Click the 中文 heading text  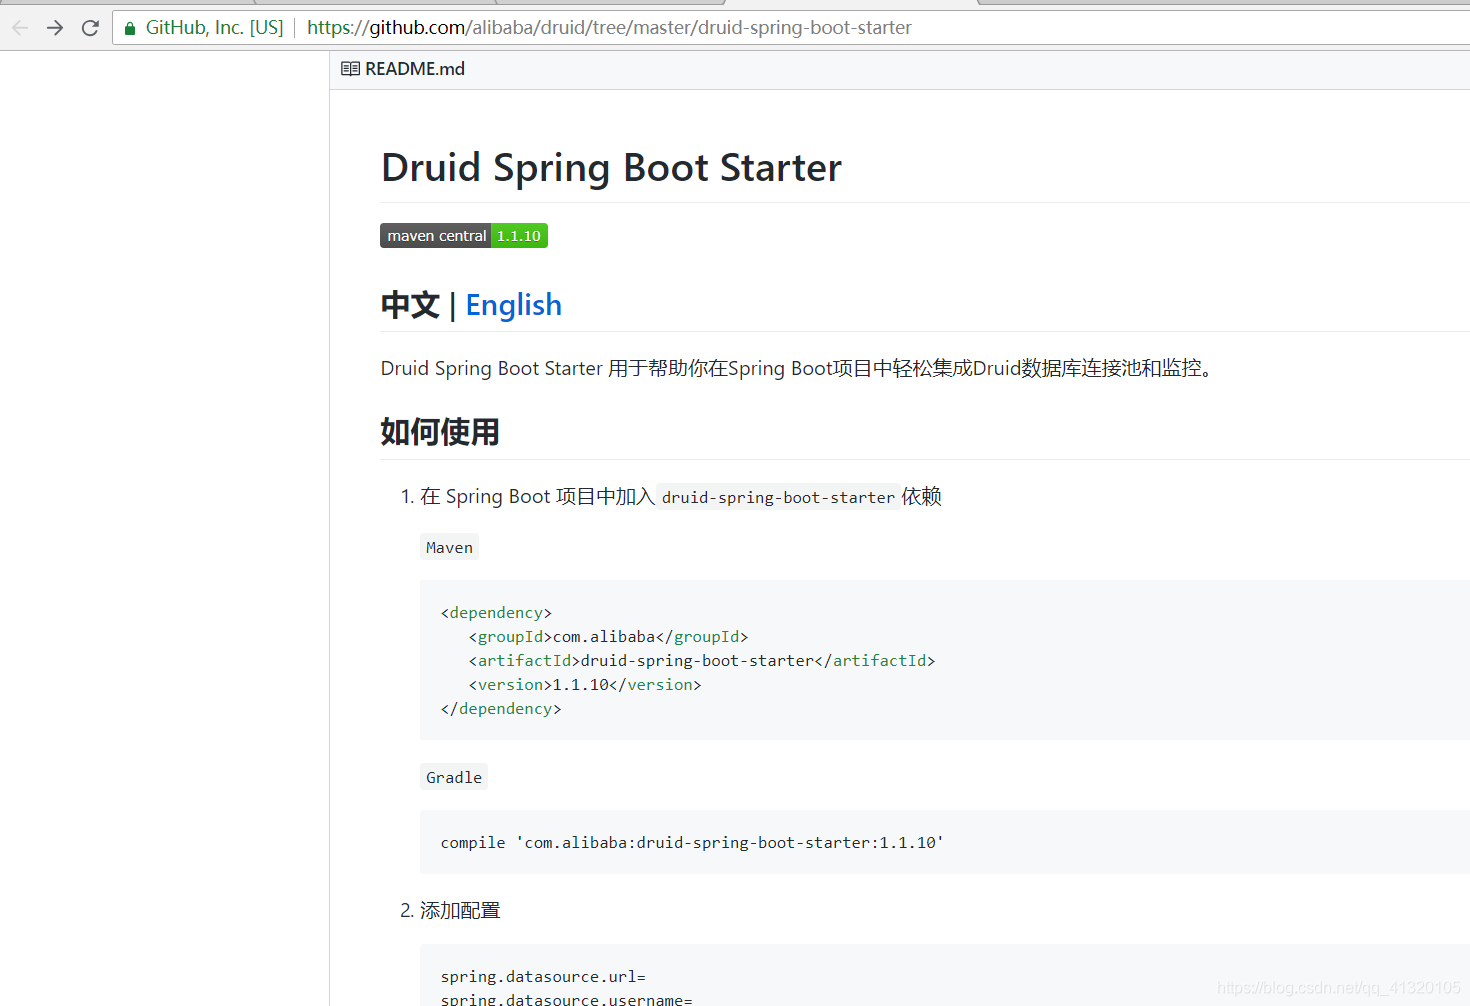pyautogui.click(x=410, y=305)
